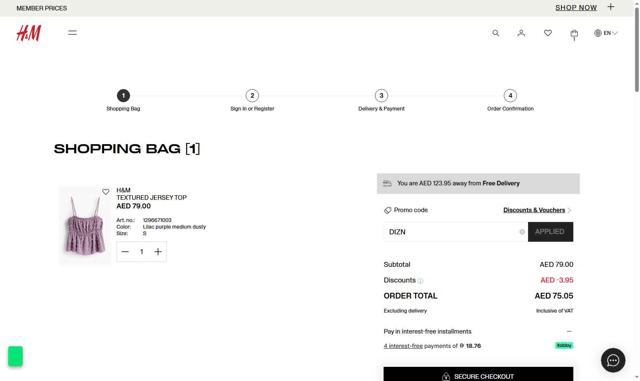This screenshot has width=640, height=381.
Task: Click the color Lilac purple medium dusty
Action: point(174,227)
